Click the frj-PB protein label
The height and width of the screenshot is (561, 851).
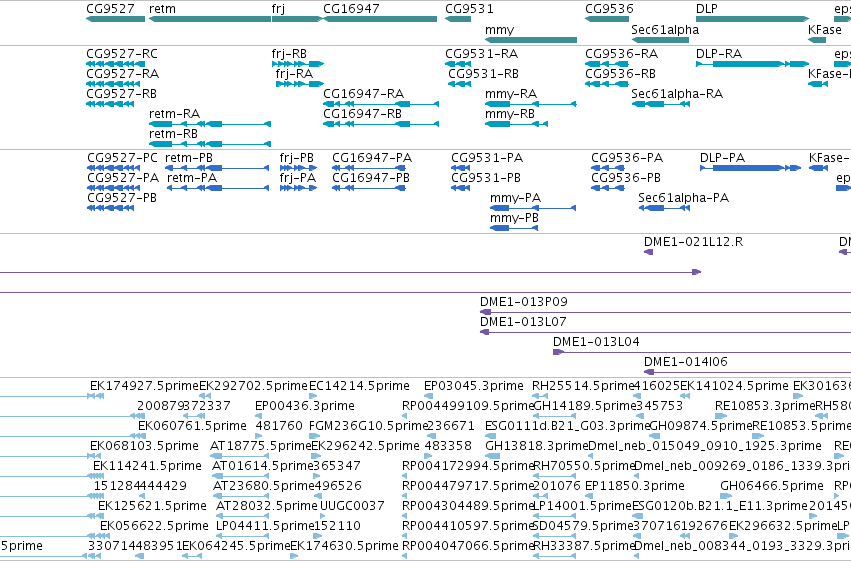[297, 158]
